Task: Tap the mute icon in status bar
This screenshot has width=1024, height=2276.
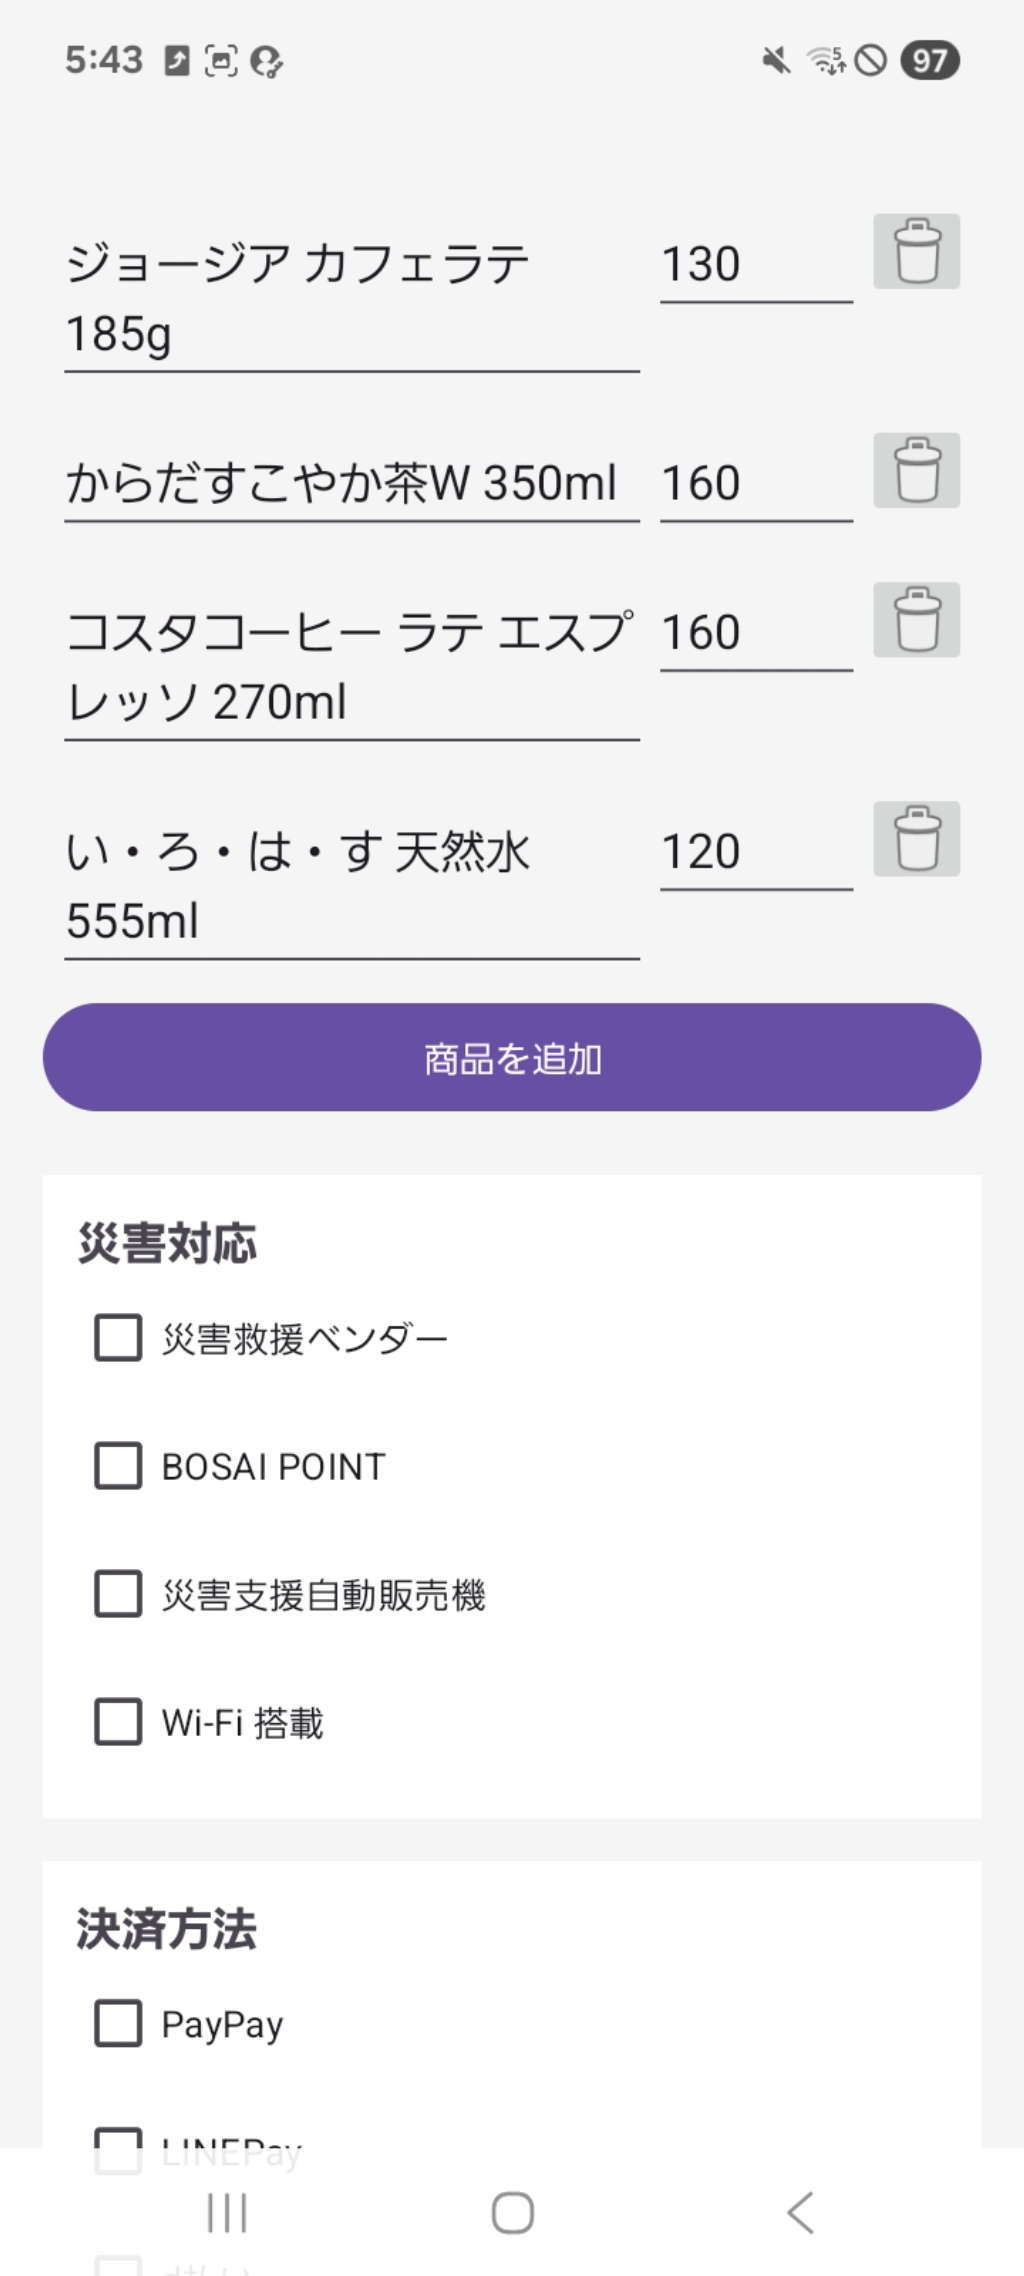Action: 776,60
